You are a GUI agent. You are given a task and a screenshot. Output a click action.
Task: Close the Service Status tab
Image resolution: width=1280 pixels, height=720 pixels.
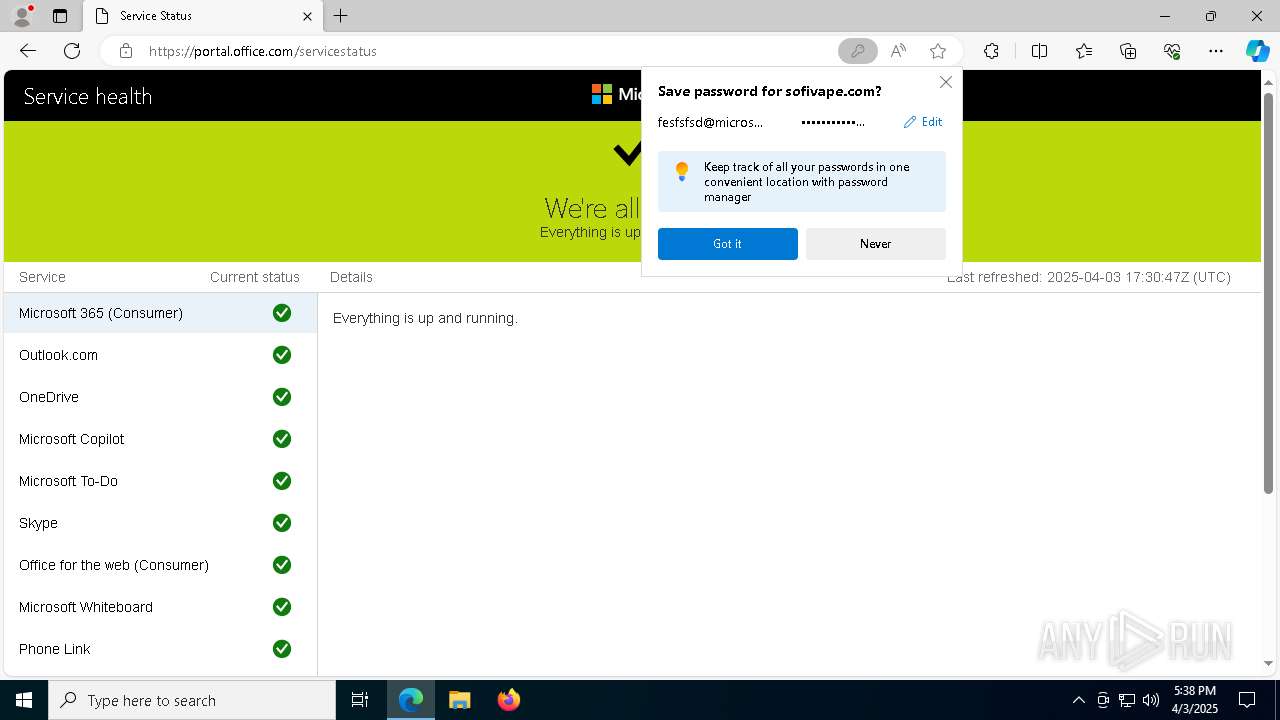pyautogui.click(x=307, y=16)
